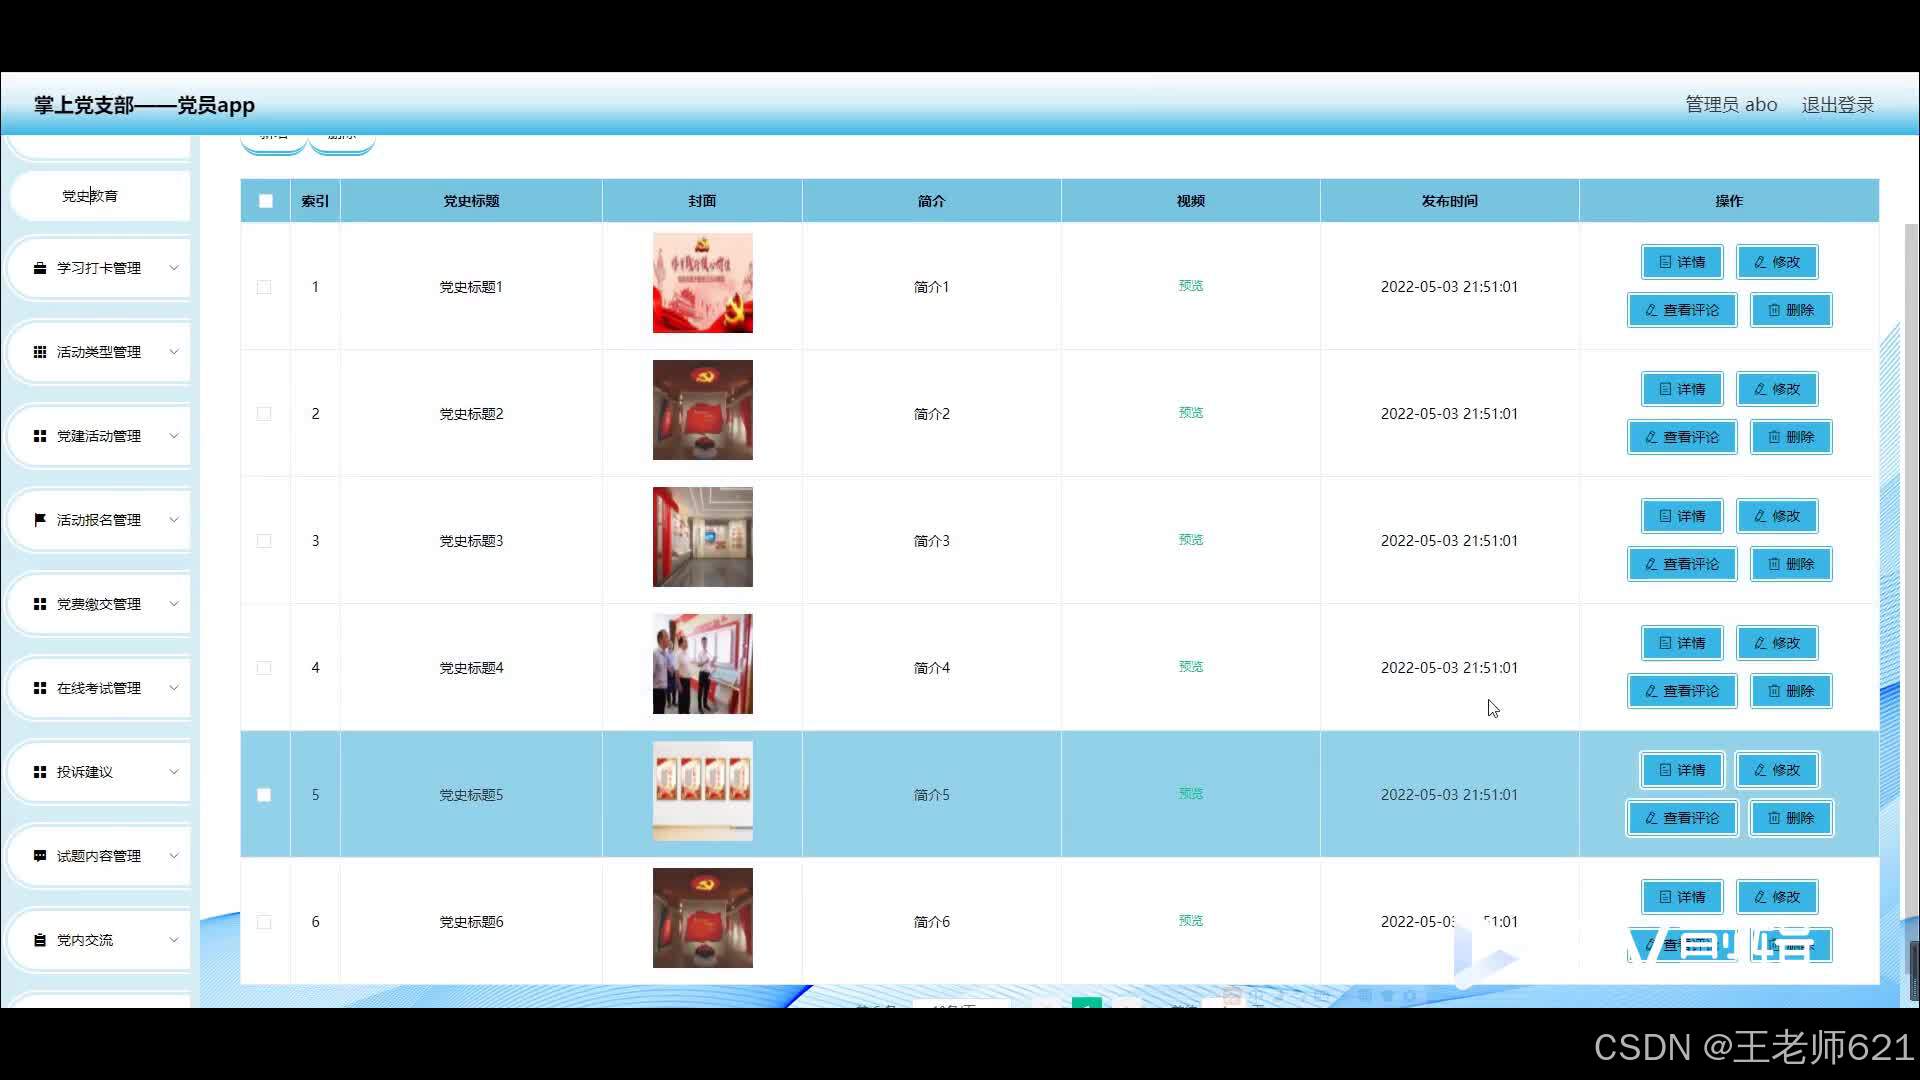Expand the 党费缴交管理 menu chevron
Viewport: 1920px width, 1080px height.
(x=174, y=604)
